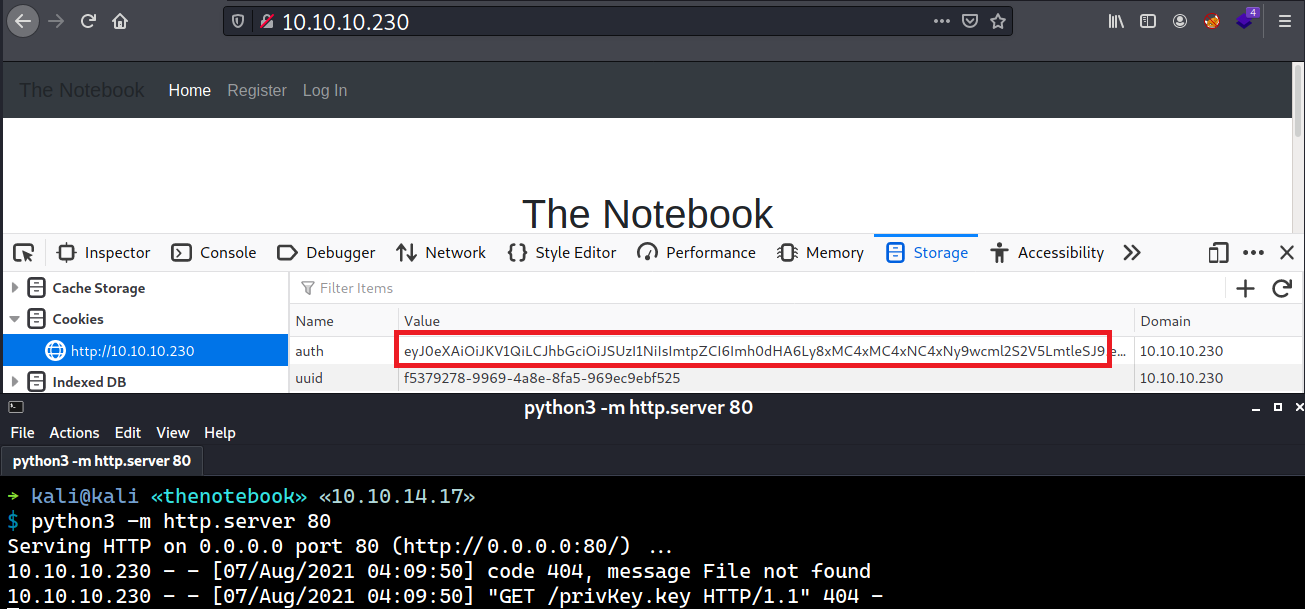Go to the browser home page
This screenshot has height=609, width=1305.
120,21
